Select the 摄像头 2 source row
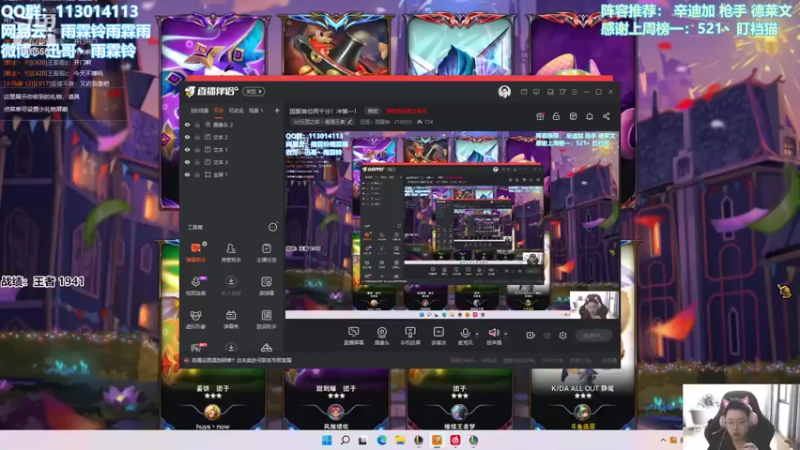Image resolution: width=800 pixels, height=450 pixels. click(x=231, y=124)
